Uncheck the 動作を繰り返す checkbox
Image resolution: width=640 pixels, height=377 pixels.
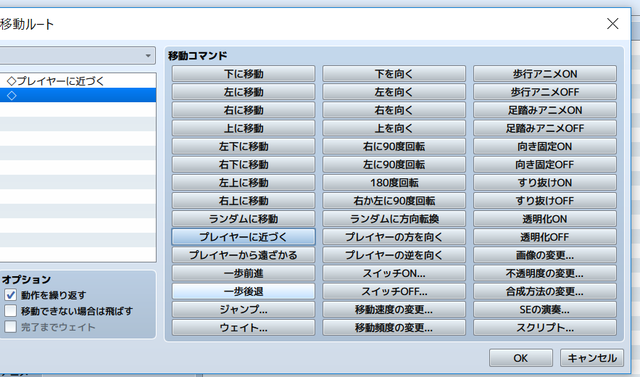coord(10,295)
